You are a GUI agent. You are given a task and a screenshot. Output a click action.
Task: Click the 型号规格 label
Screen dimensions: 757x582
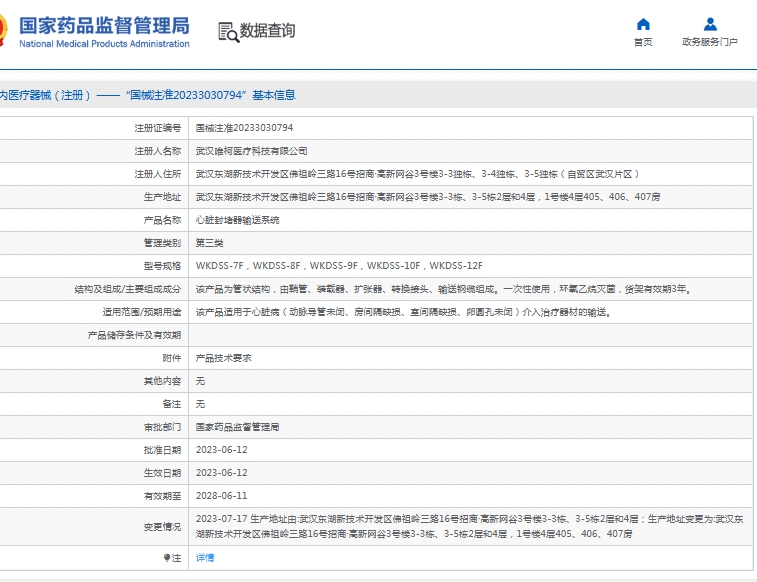tap(162, 266)
